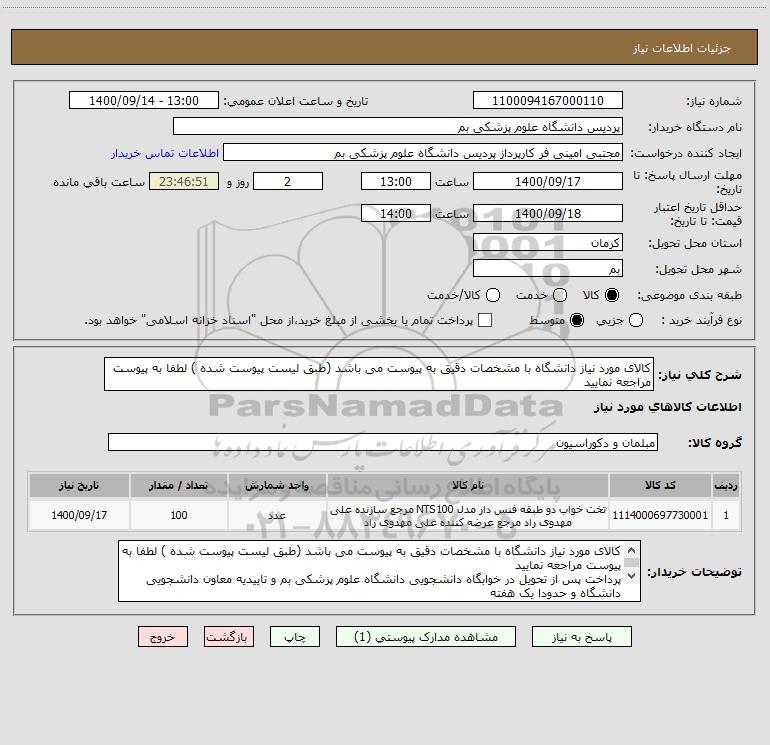The height and width of the screenshot is (745, 770).
Task: Select the کالا radio button
Action: [x=612, y=295]
